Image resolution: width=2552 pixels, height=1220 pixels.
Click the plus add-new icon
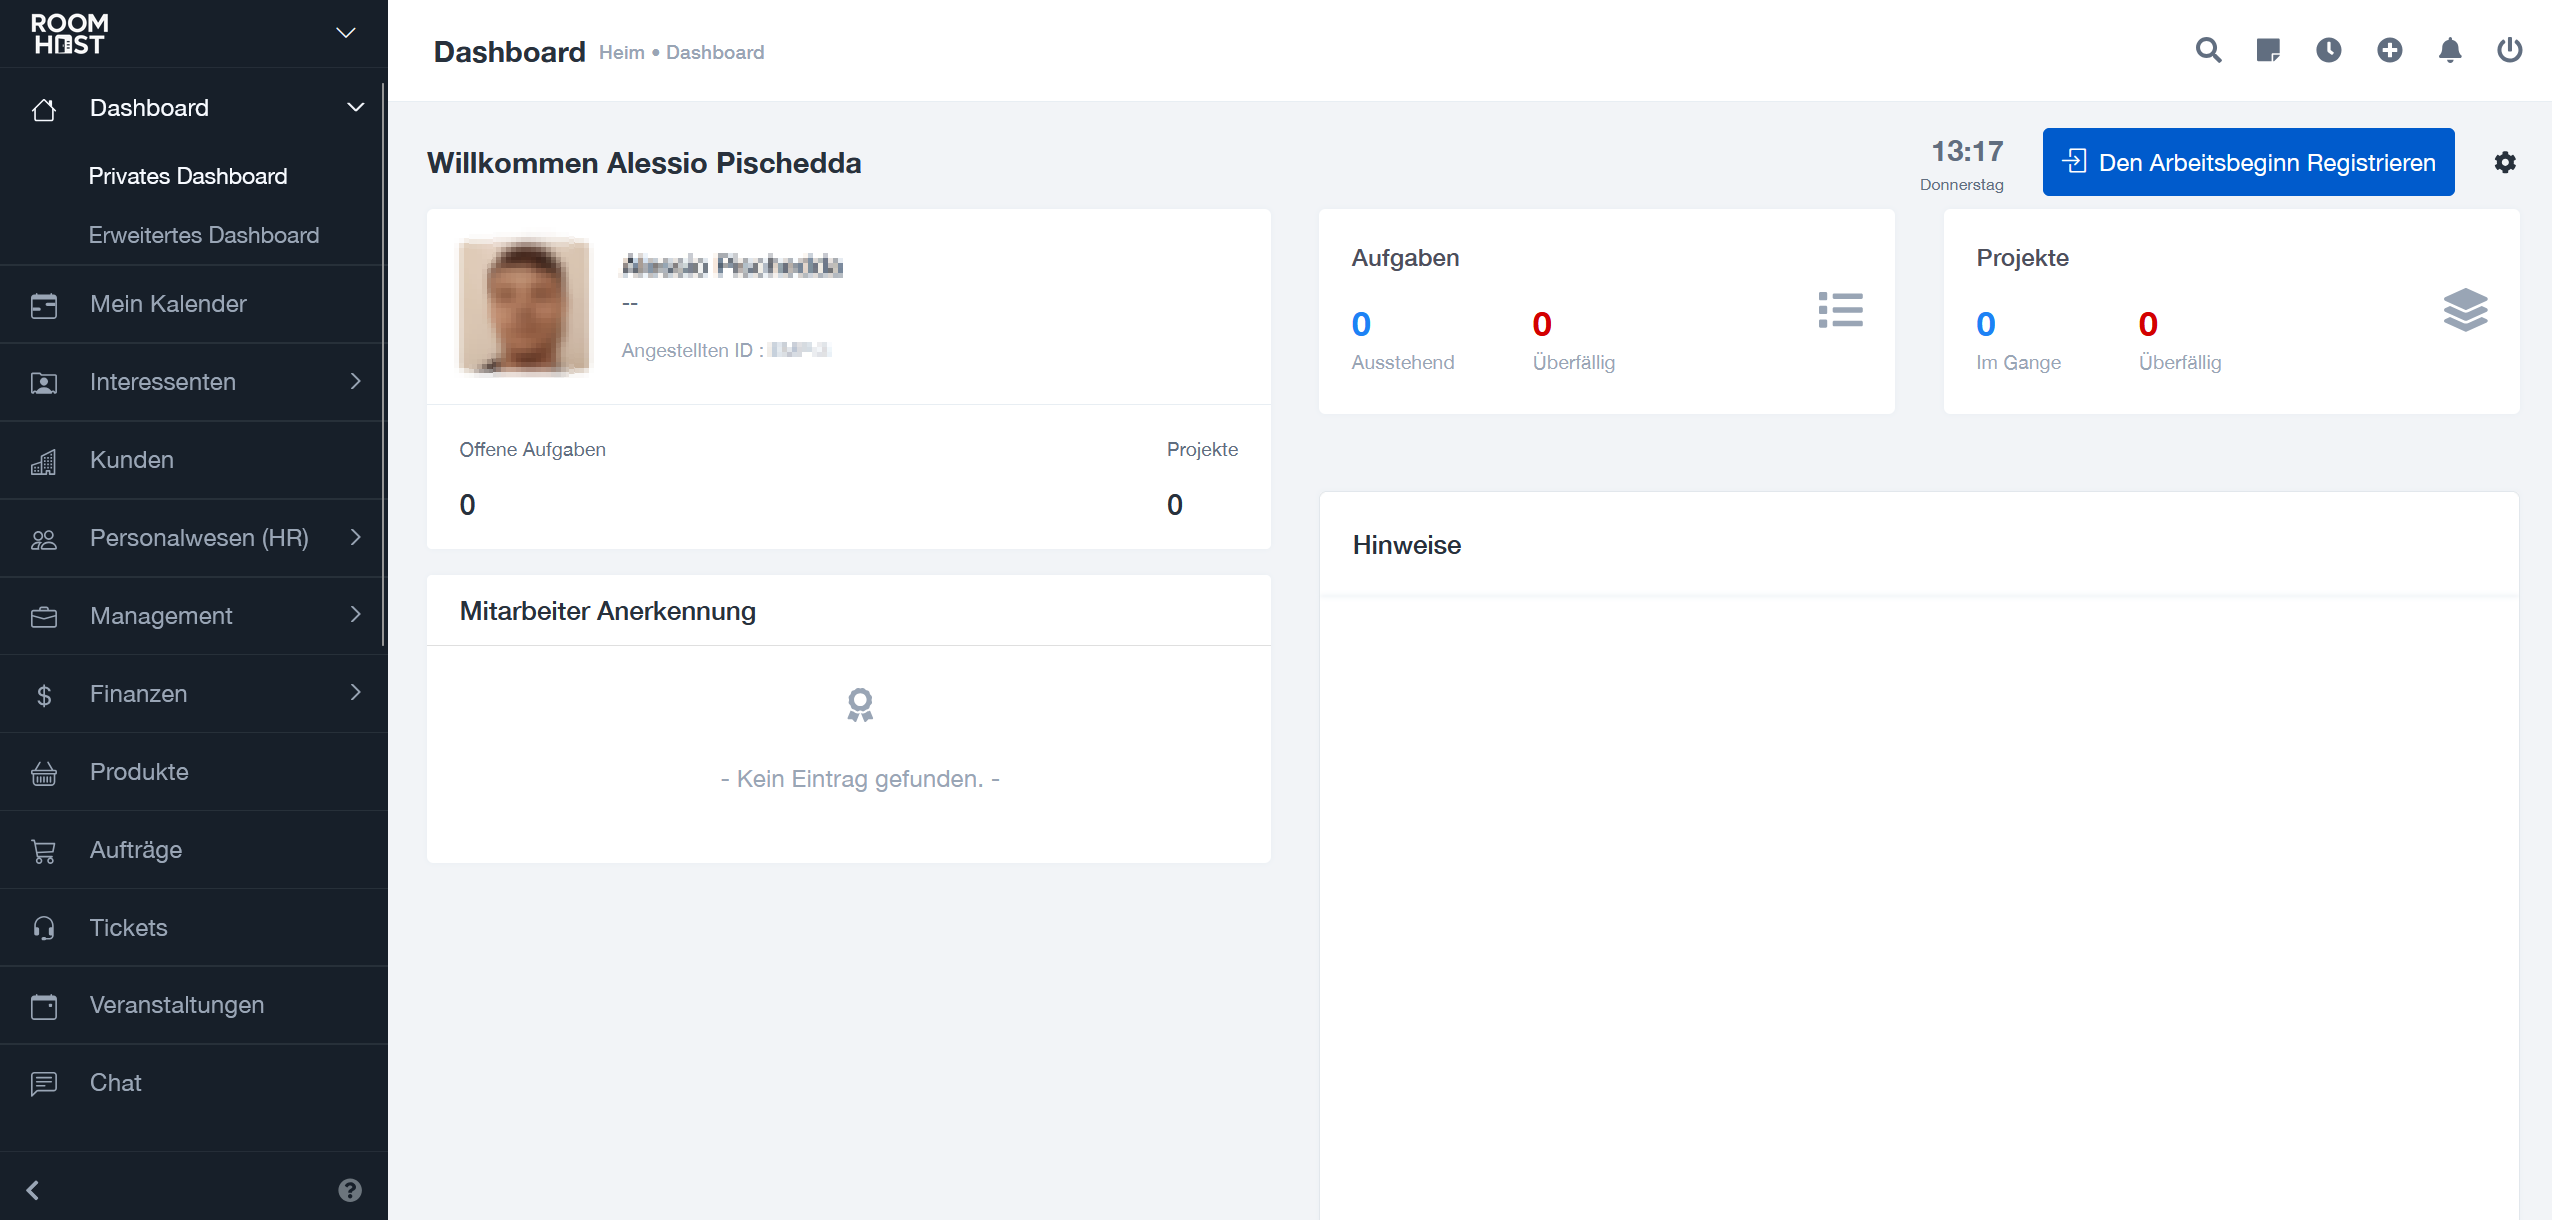(x=2389, y=50)
